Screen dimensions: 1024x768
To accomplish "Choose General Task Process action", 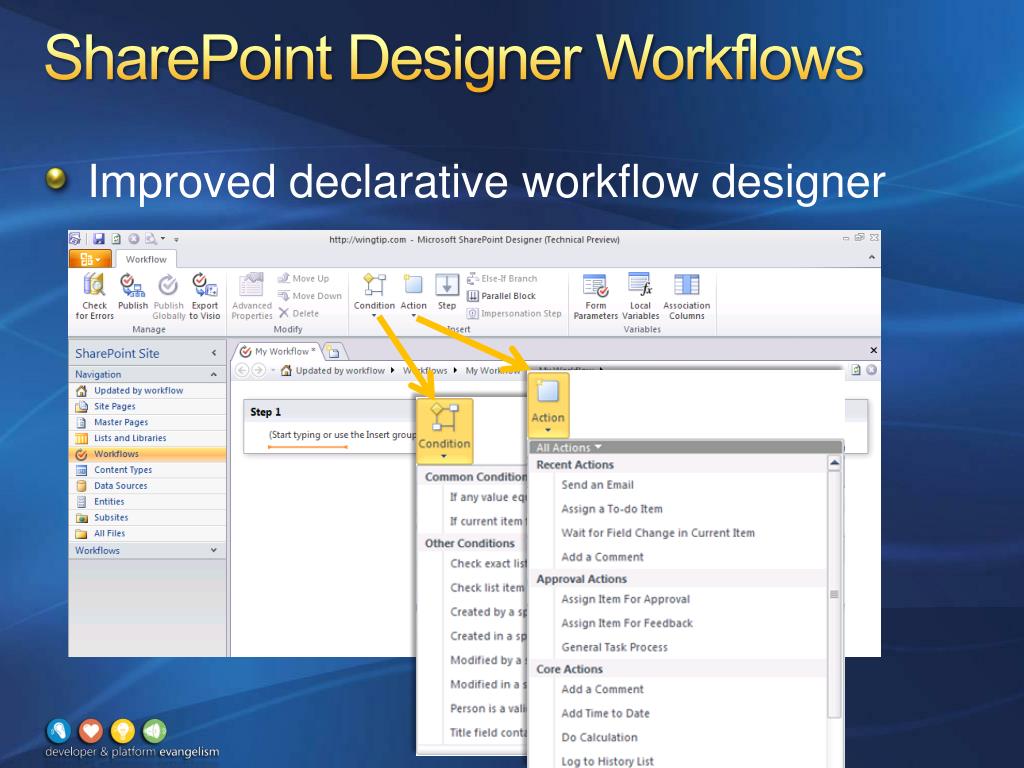I will (615, 647).
